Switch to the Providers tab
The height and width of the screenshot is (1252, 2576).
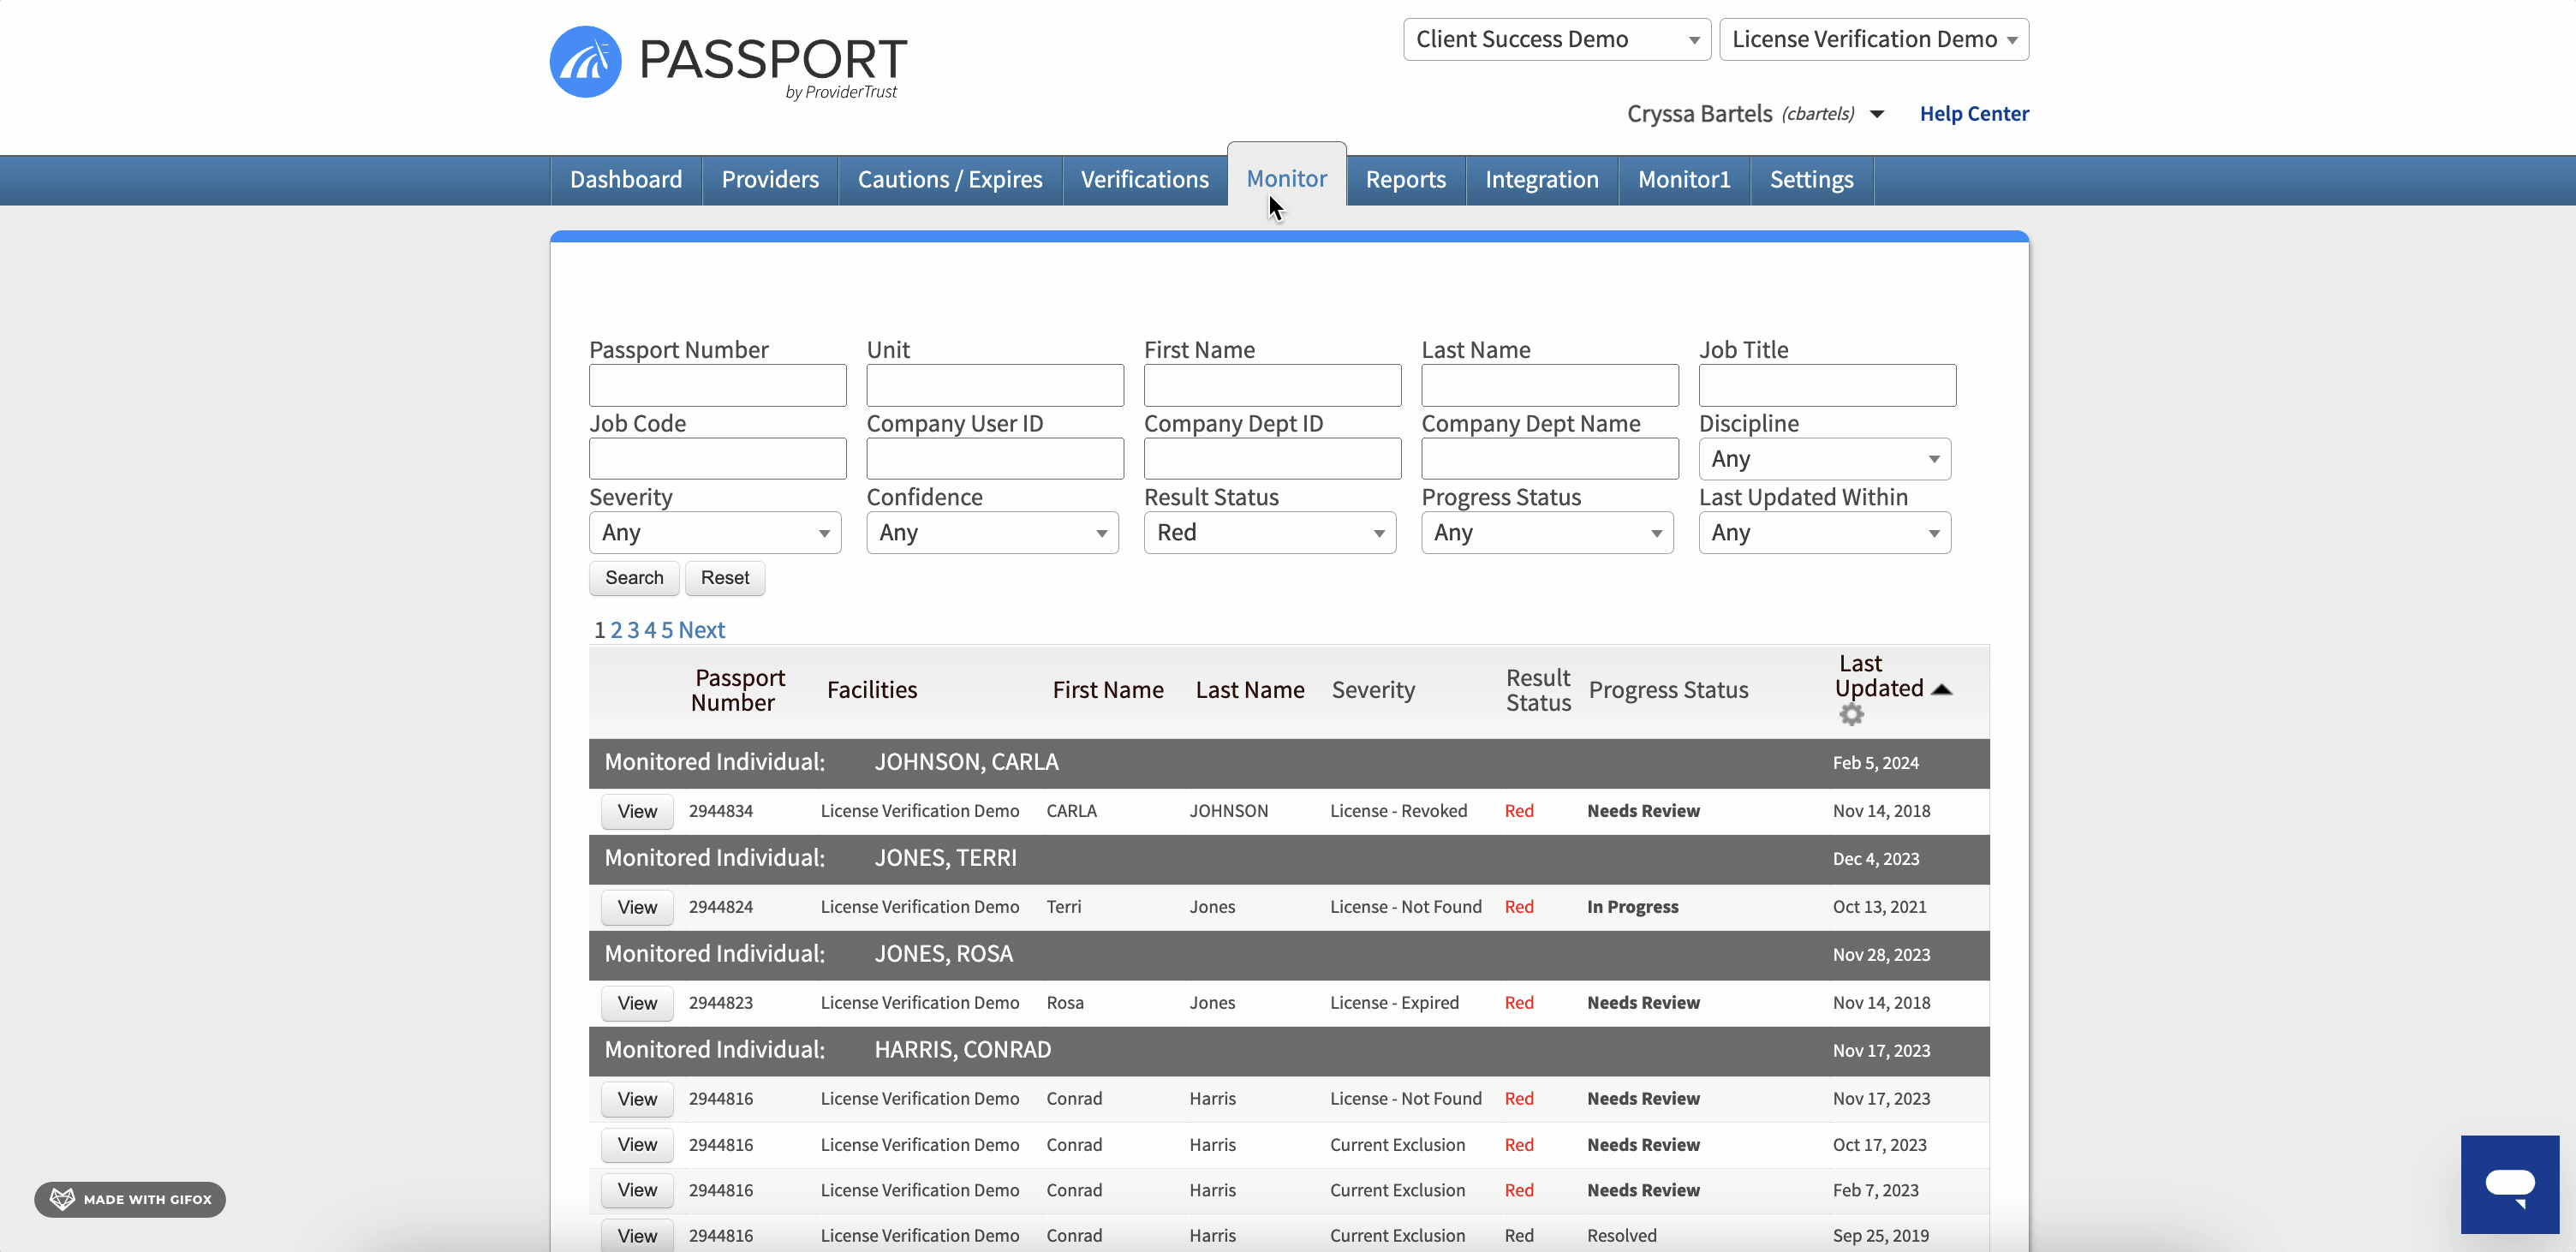[770, 180]
